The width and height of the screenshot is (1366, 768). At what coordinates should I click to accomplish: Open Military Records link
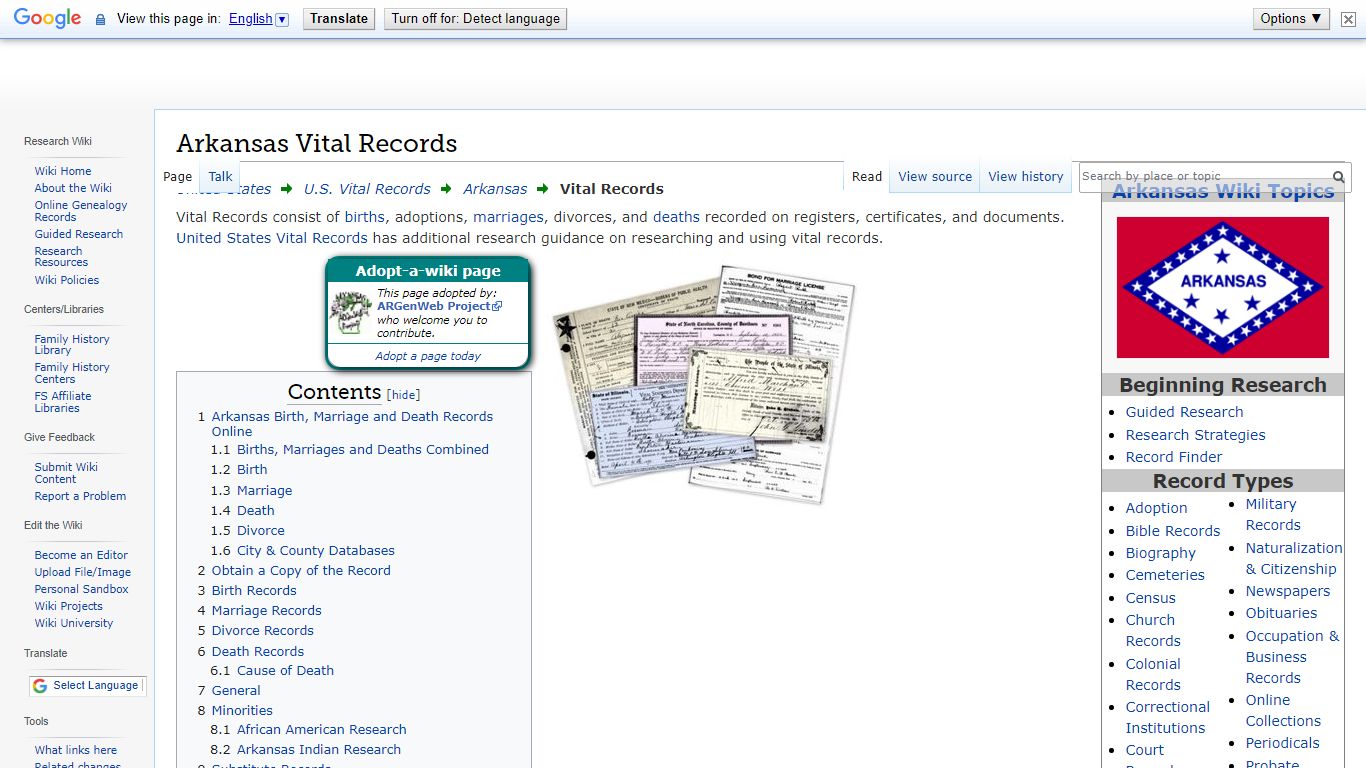(1273, 515)
